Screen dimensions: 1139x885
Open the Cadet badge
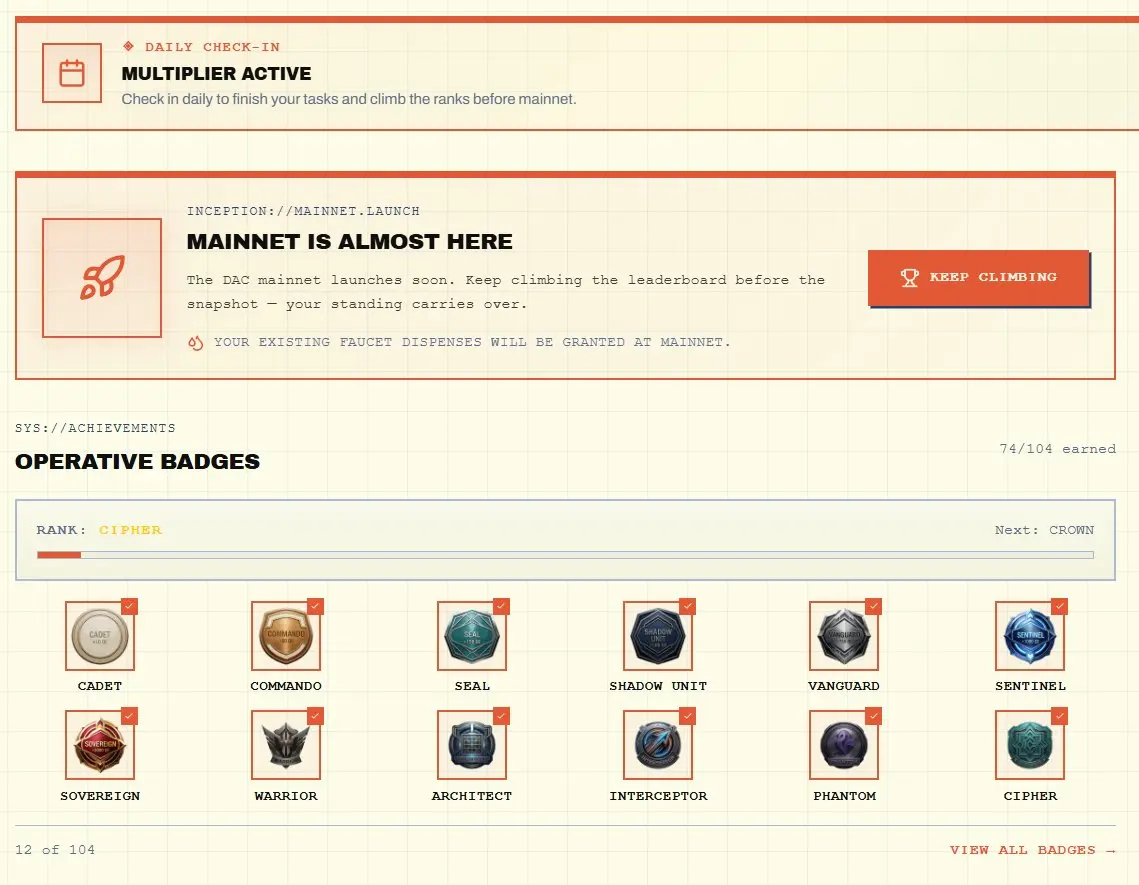100,636
